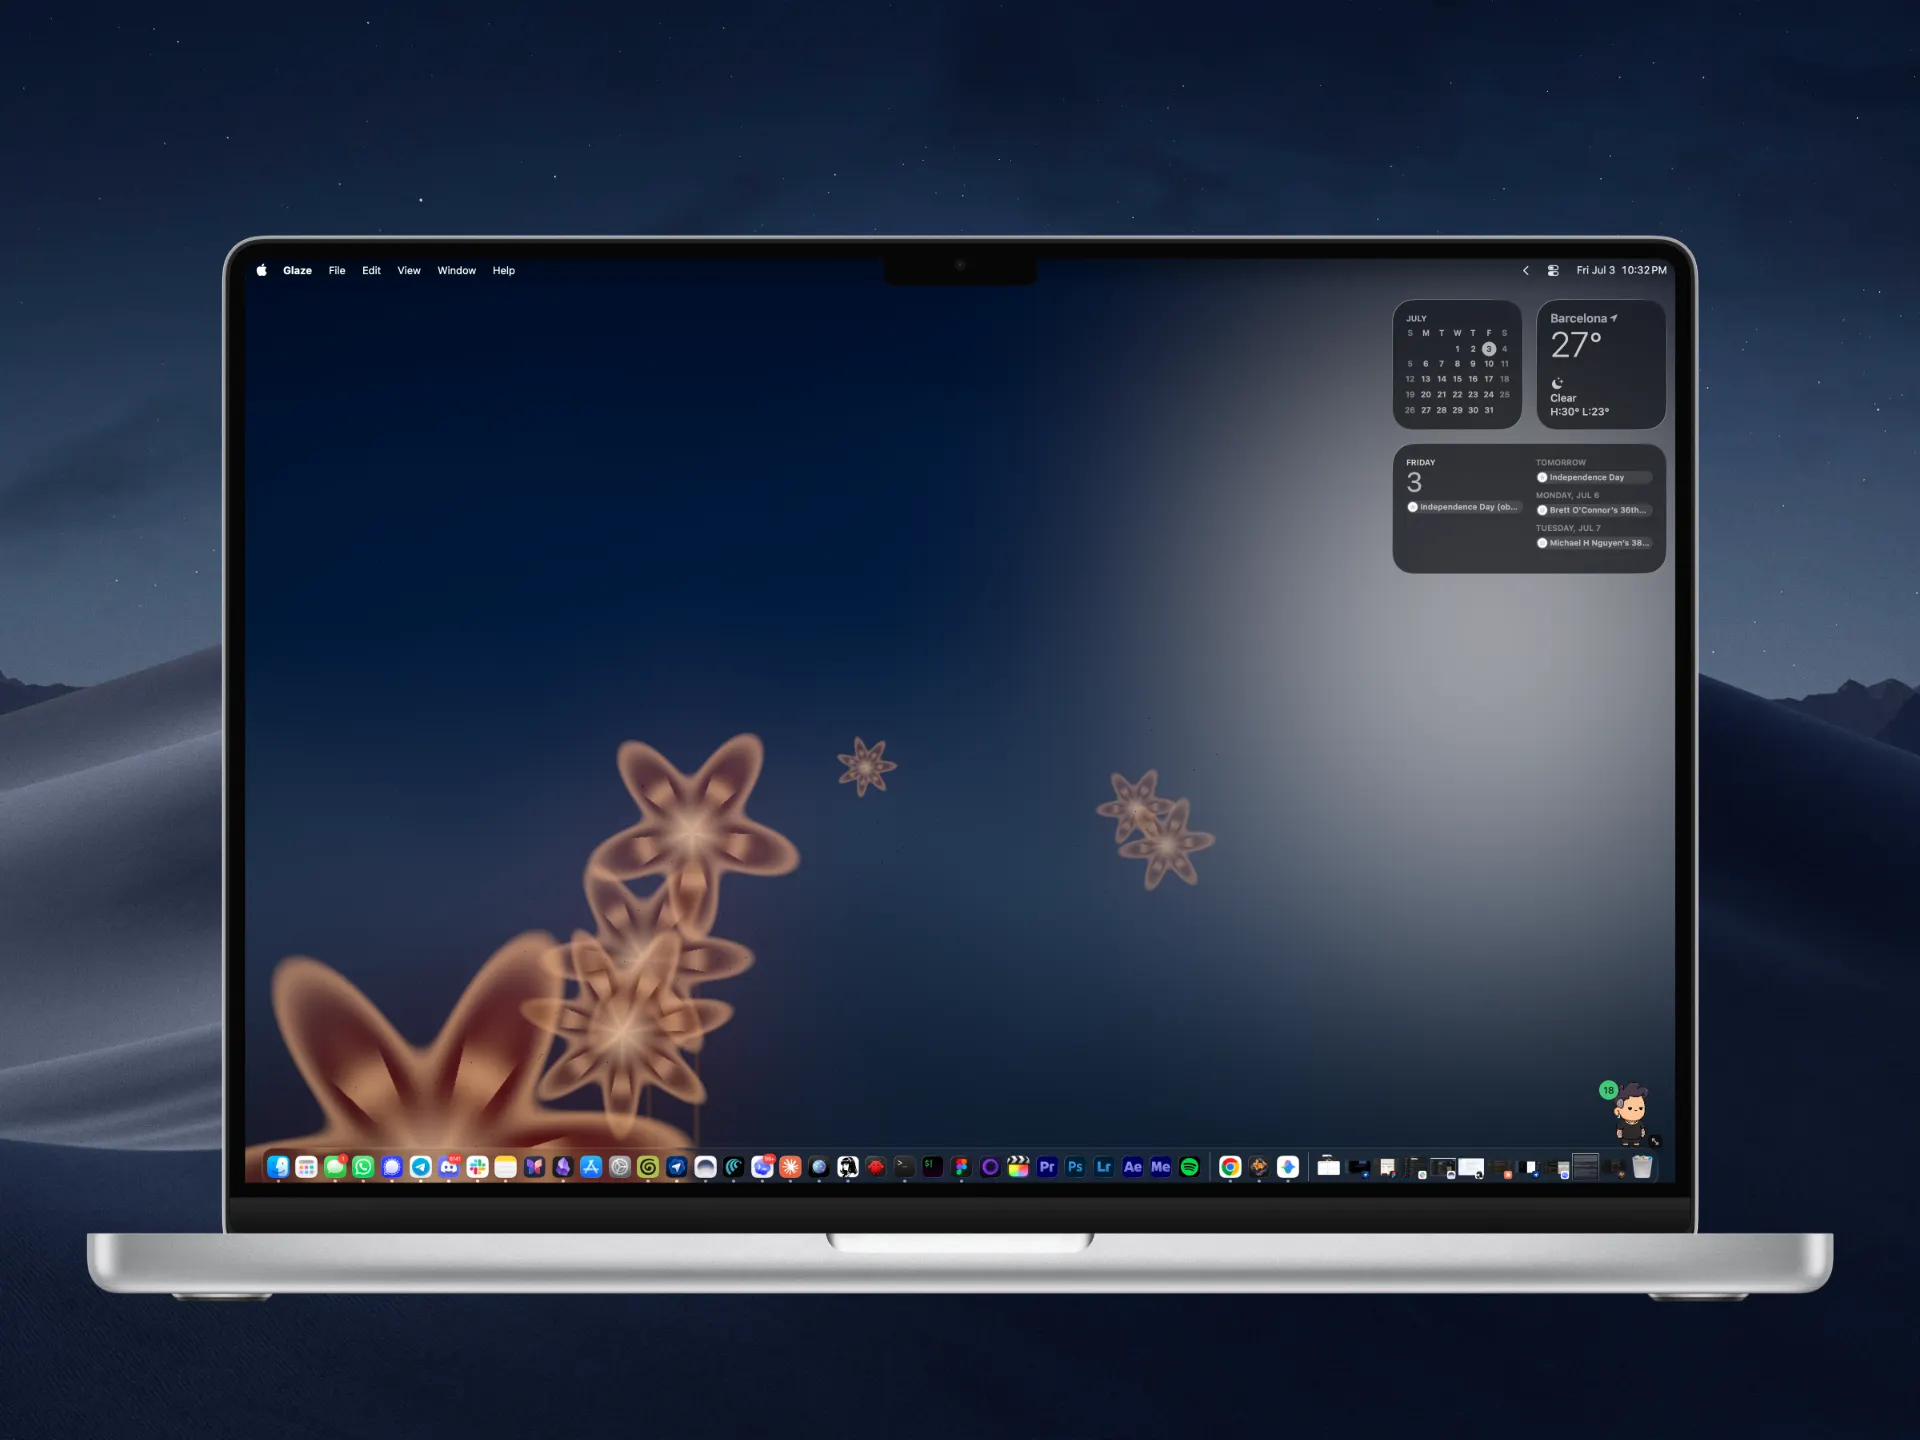Image resolution: width=1920 pixels, height=1440 pixels.
Task: Launch Figma from the Dock
Action: point(961,1167)
